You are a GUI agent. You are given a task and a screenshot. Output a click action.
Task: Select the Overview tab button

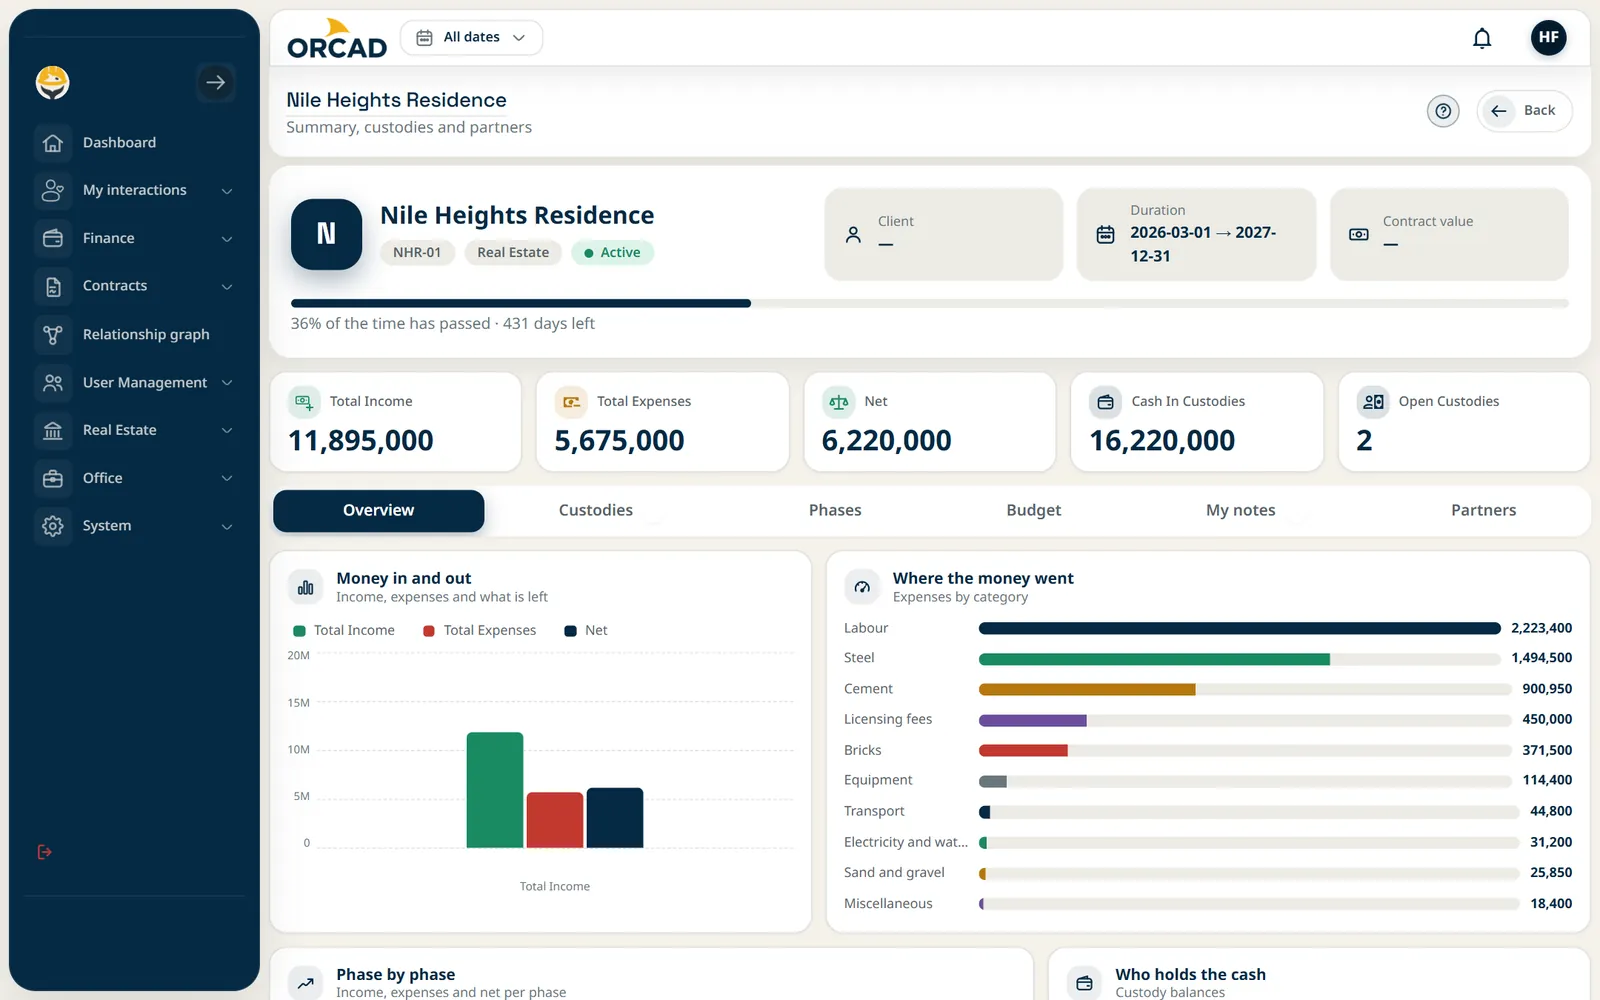coord(379,511)
